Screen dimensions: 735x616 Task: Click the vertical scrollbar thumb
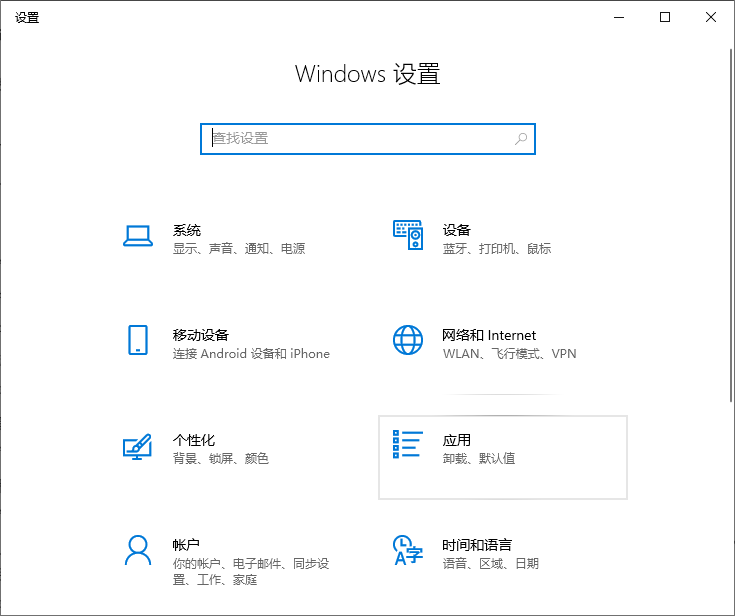click(731, 225)
